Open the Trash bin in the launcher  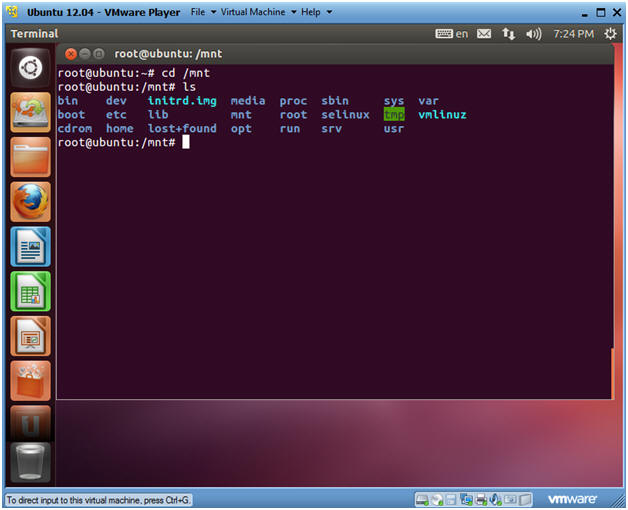pyautogui.click(x=30, y=463)
